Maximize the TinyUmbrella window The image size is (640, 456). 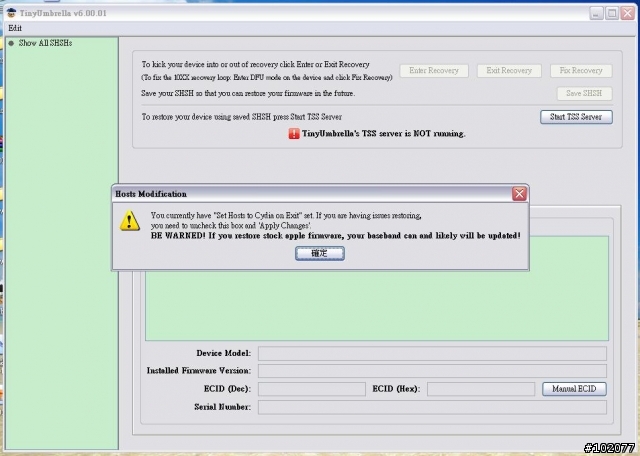(611, 13)
